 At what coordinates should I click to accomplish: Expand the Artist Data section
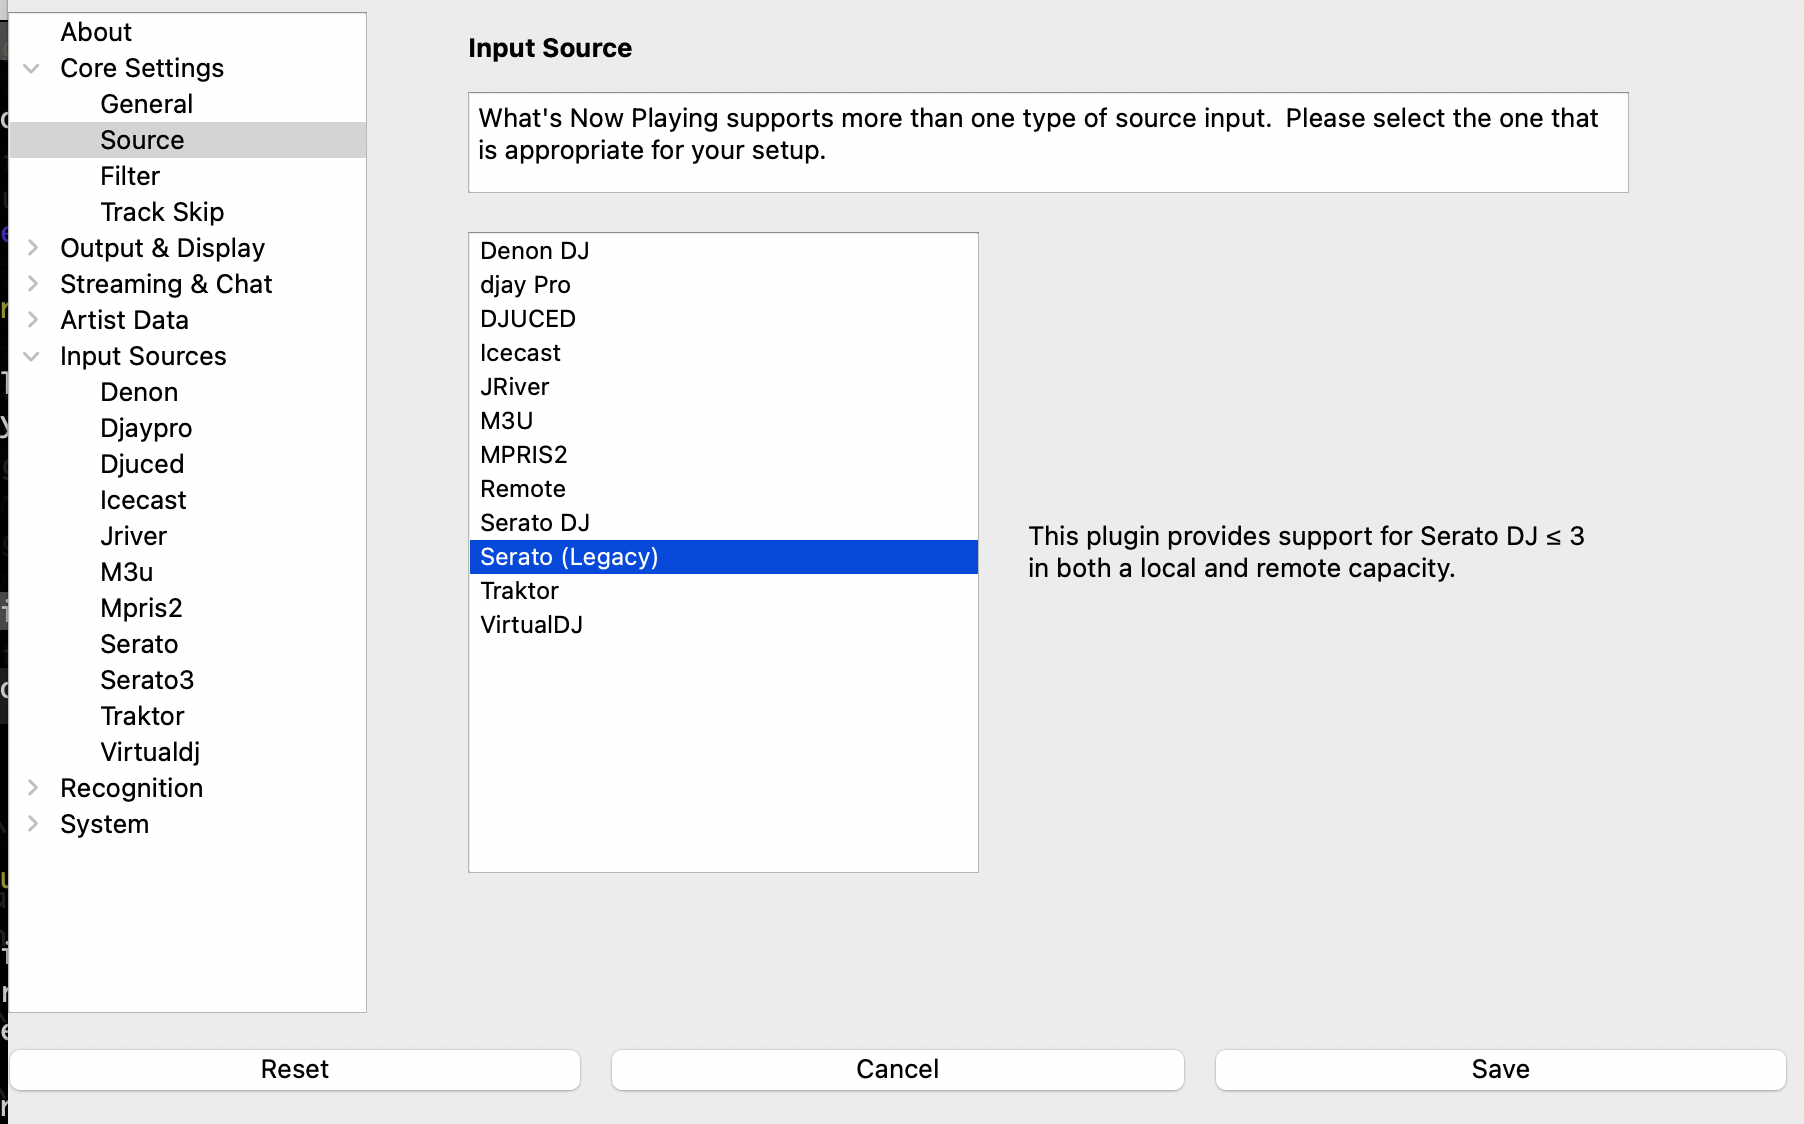pyautogui.click(x=32, y=320)
